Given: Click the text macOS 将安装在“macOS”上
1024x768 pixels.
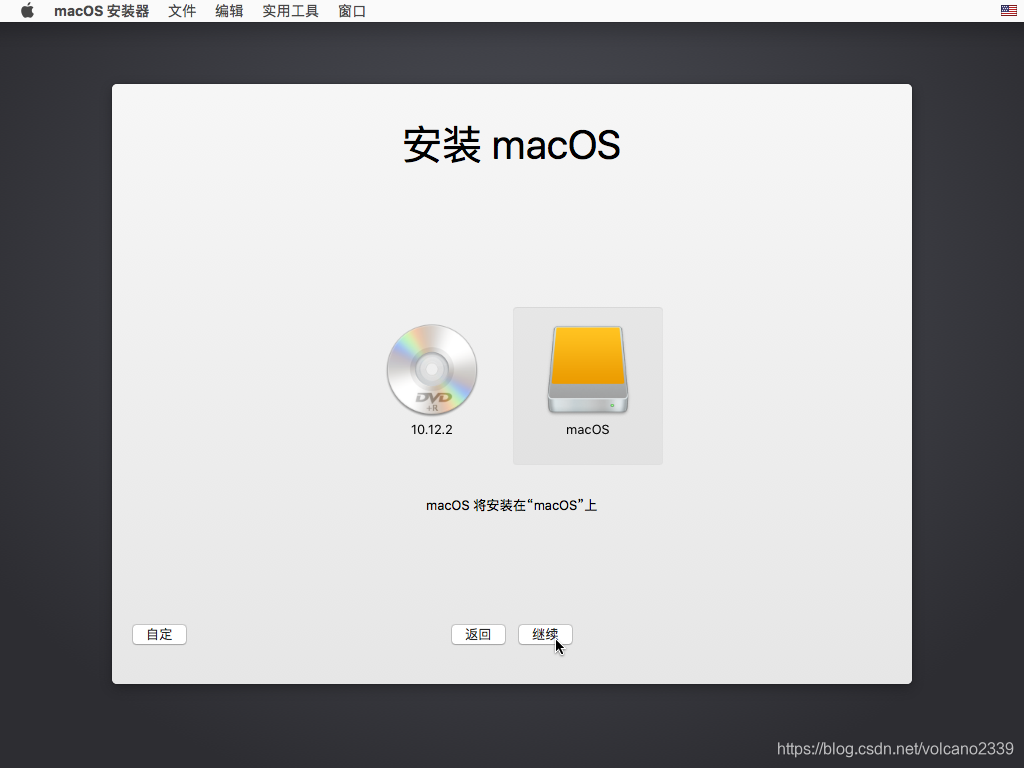Looking at the screenshot, I should point(511,505).
